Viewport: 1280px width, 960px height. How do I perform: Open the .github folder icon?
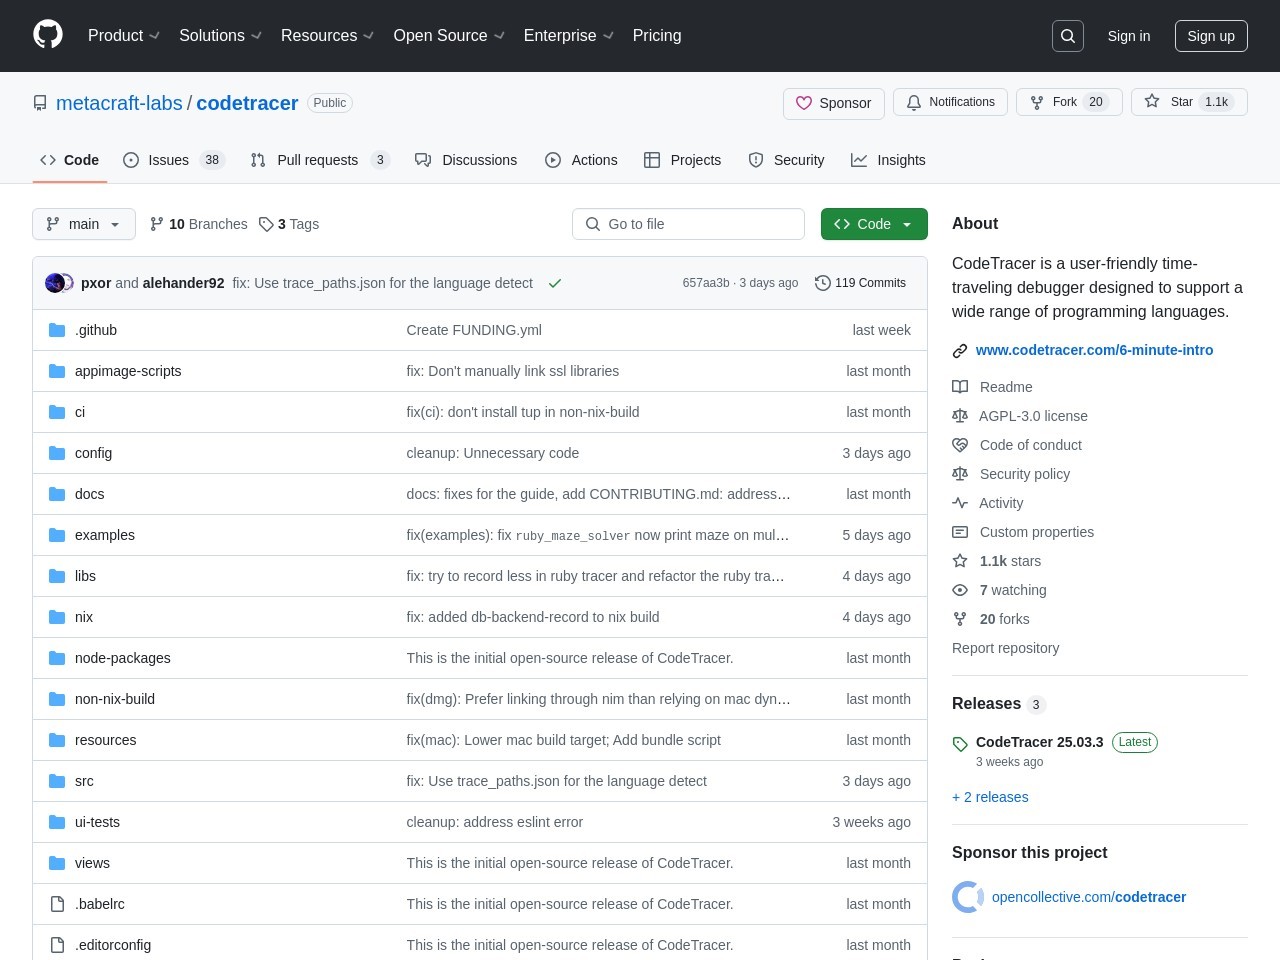57,330
